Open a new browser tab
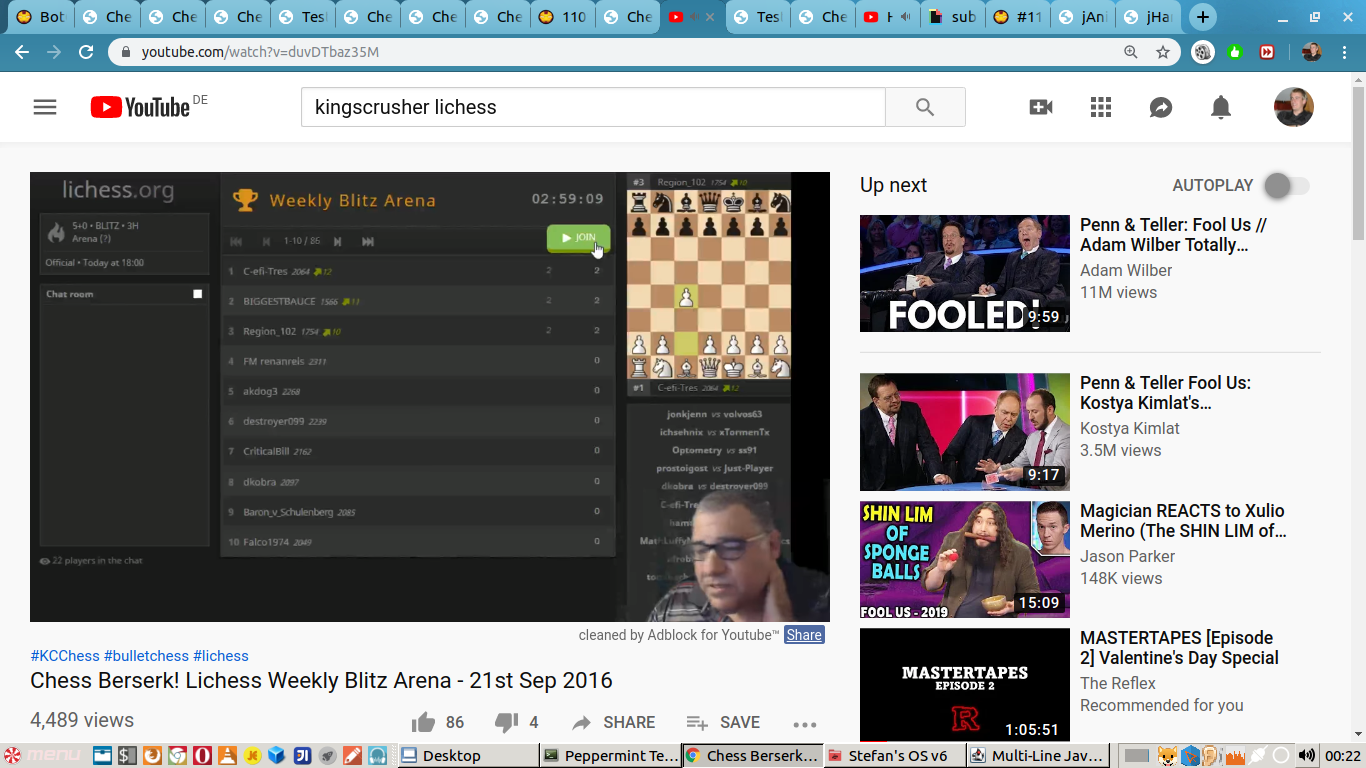The image size is (1366, 768). (1203, 17)
